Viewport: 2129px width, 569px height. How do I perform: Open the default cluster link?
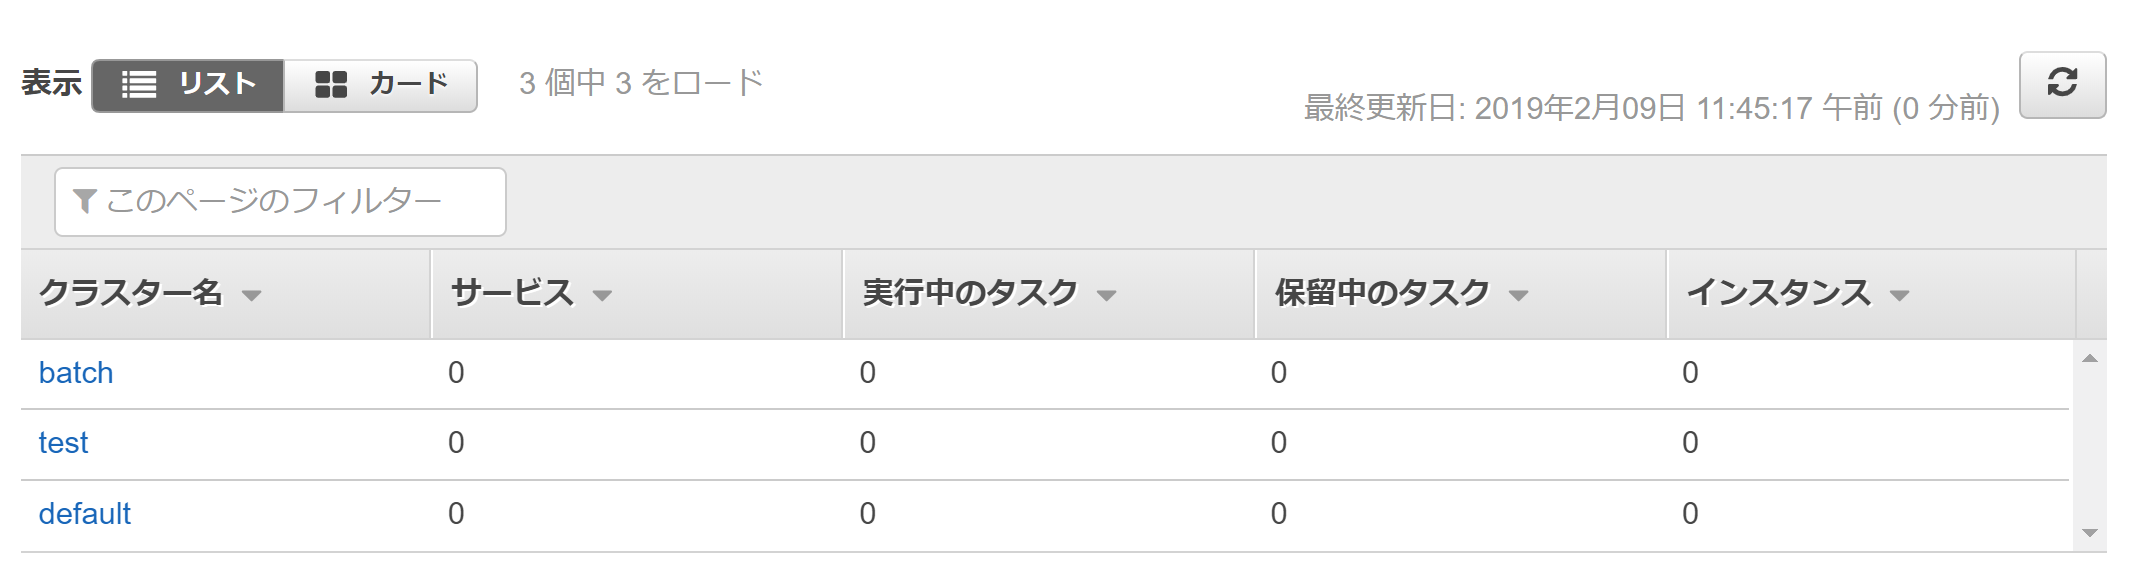(x=85, y=514)
